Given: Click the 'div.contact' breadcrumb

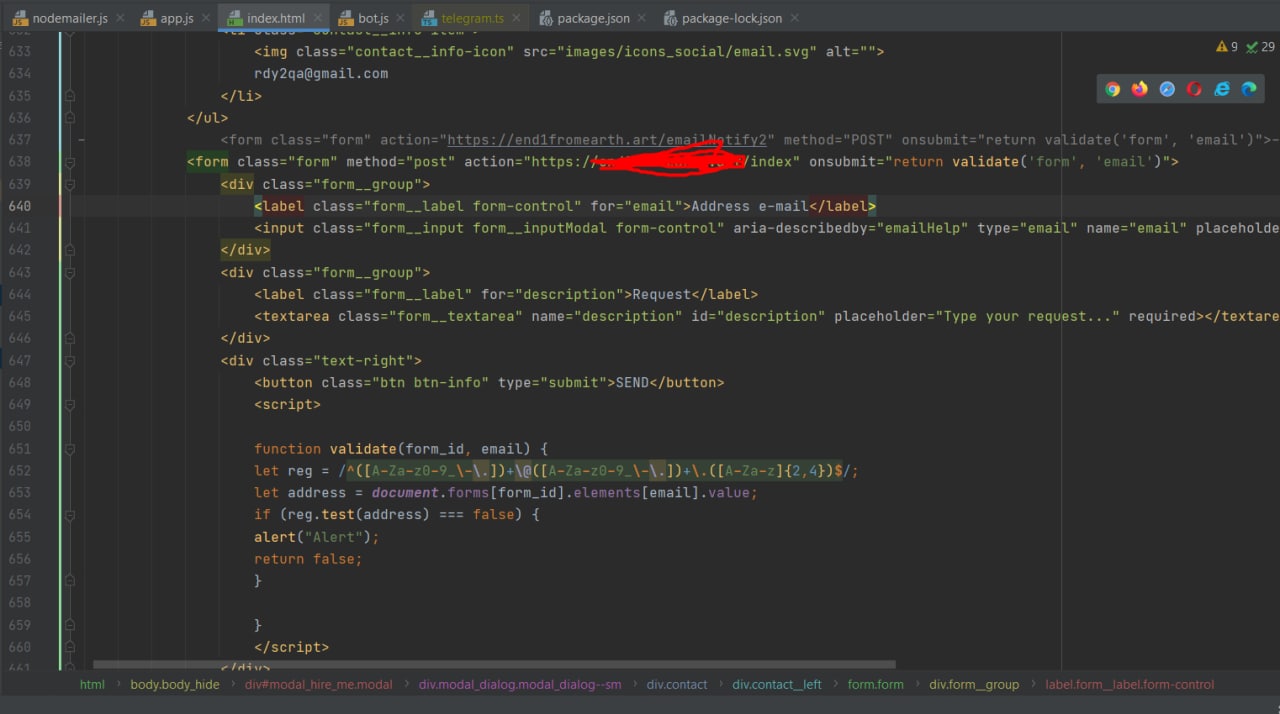Looking at the screenshot, I should (676, 685).
